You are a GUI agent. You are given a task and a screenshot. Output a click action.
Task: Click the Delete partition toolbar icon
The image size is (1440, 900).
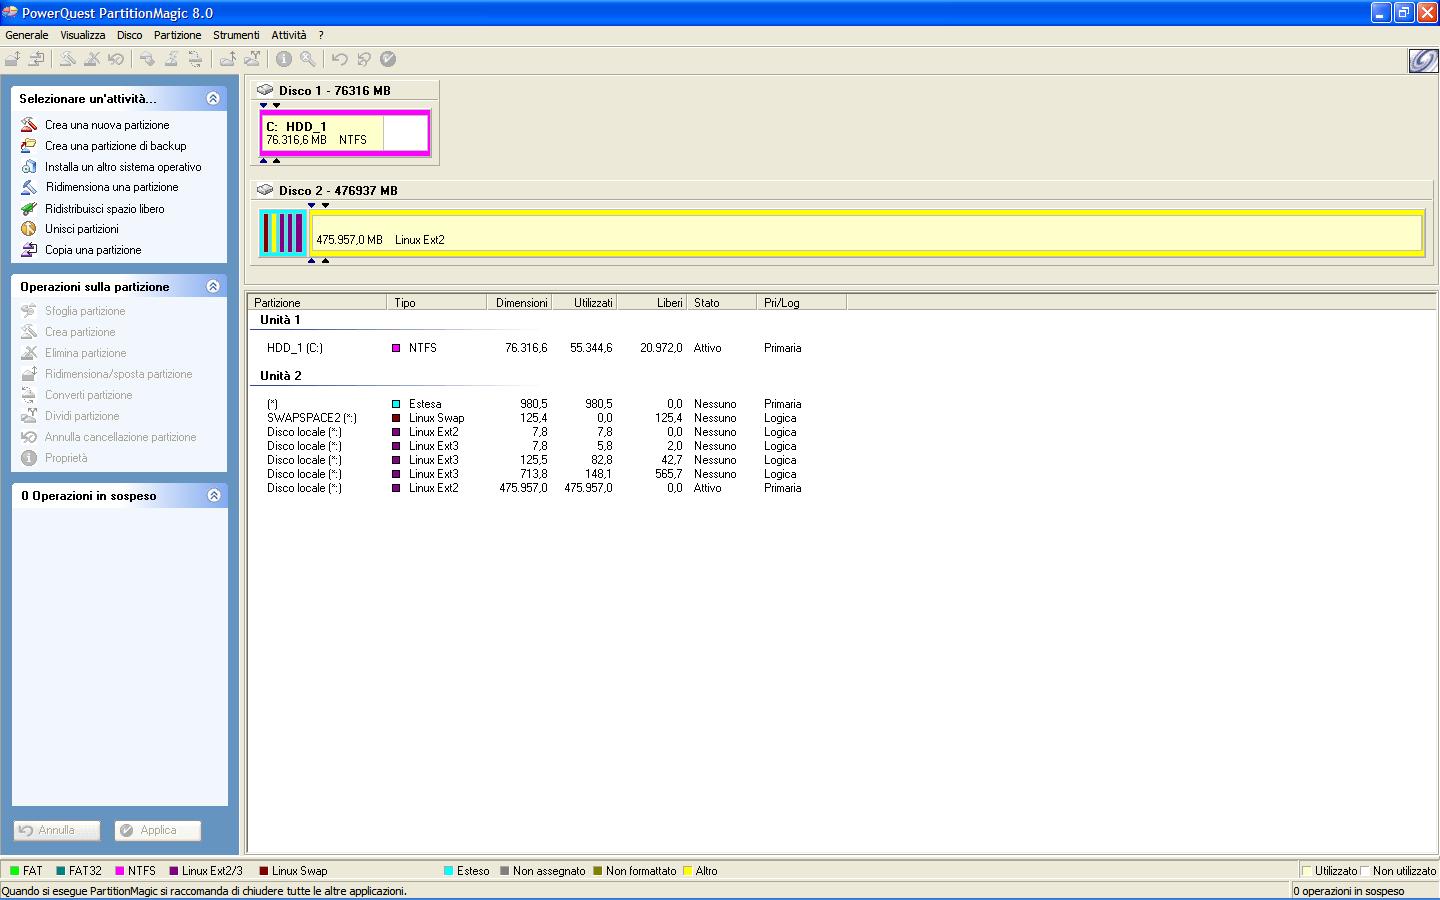tap(91, 59)
